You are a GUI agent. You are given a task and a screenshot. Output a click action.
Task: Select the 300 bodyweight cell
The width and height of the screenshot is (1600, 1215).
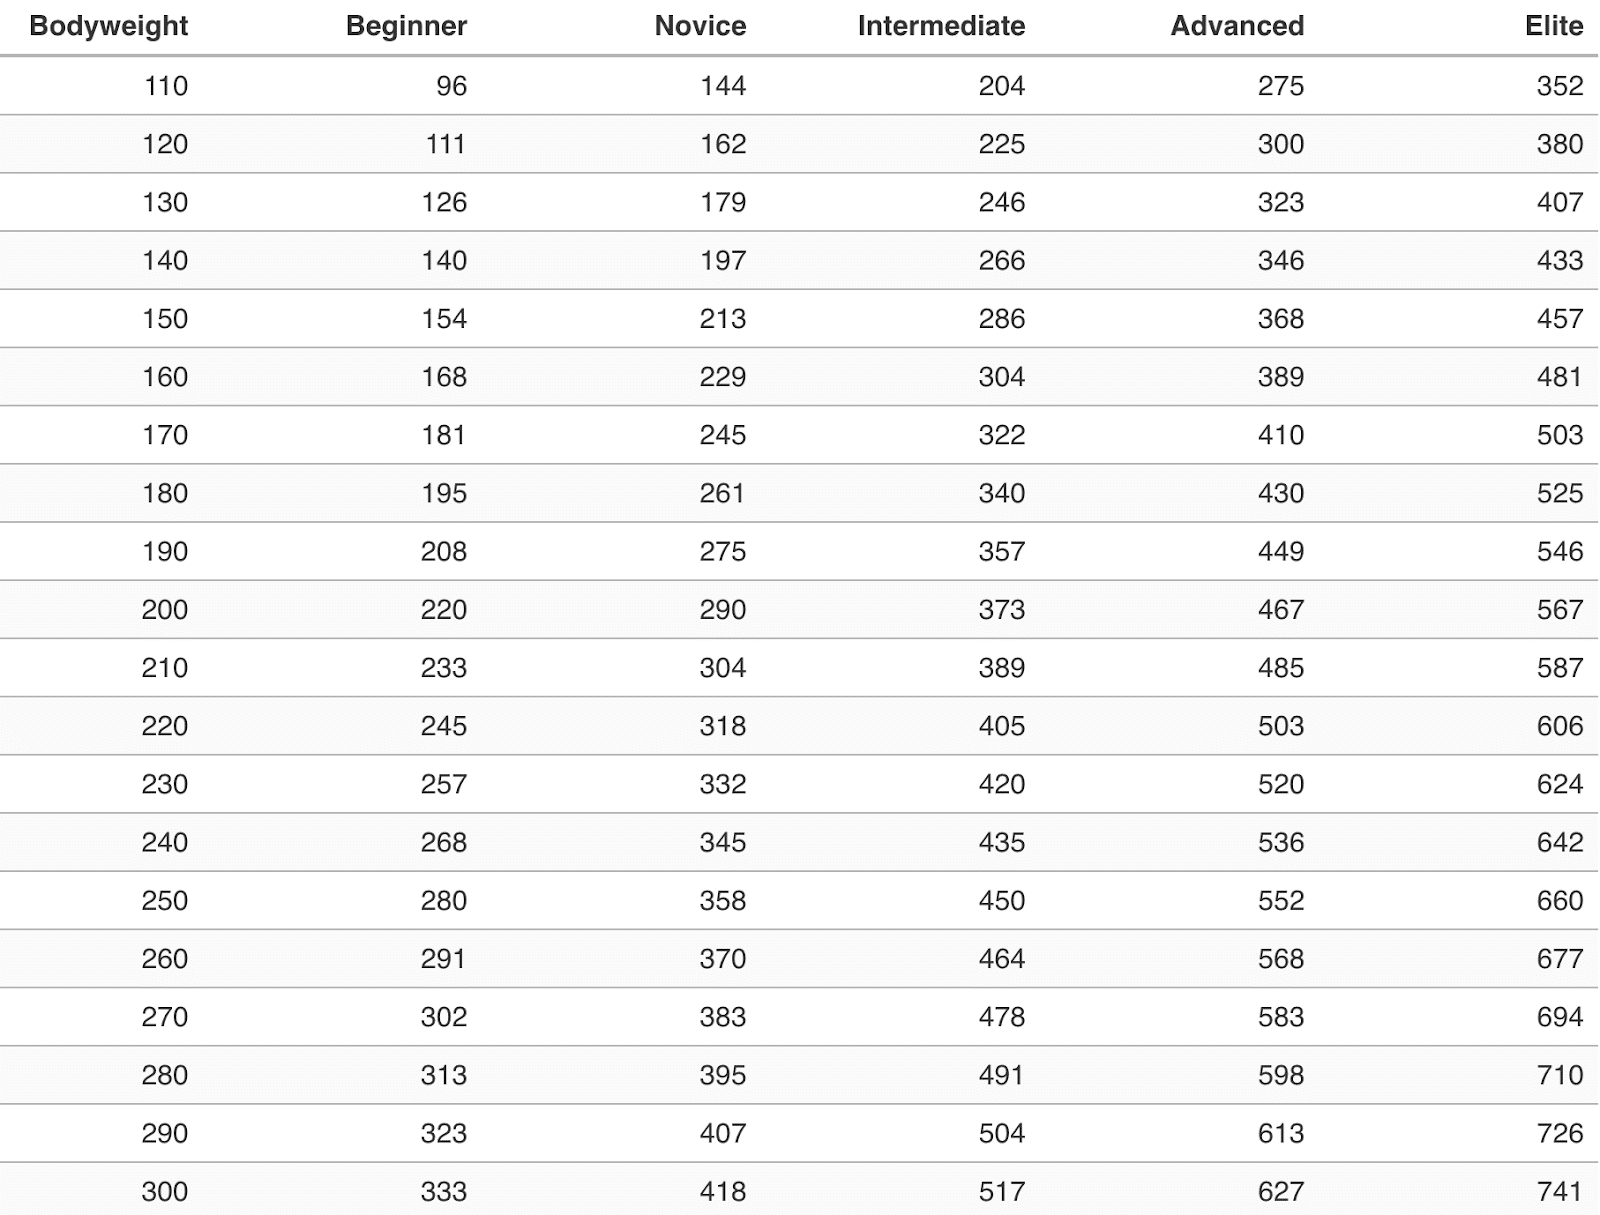[x=165, y=1192]
